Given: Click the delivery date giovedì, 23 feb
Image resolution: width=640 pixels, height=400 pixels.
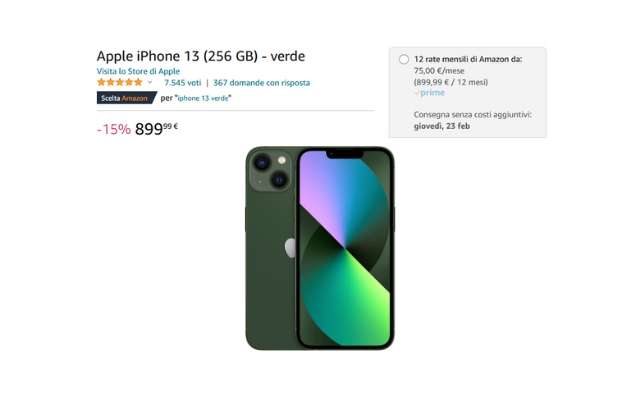Looking at the screenshot, I should coord(442,126).
